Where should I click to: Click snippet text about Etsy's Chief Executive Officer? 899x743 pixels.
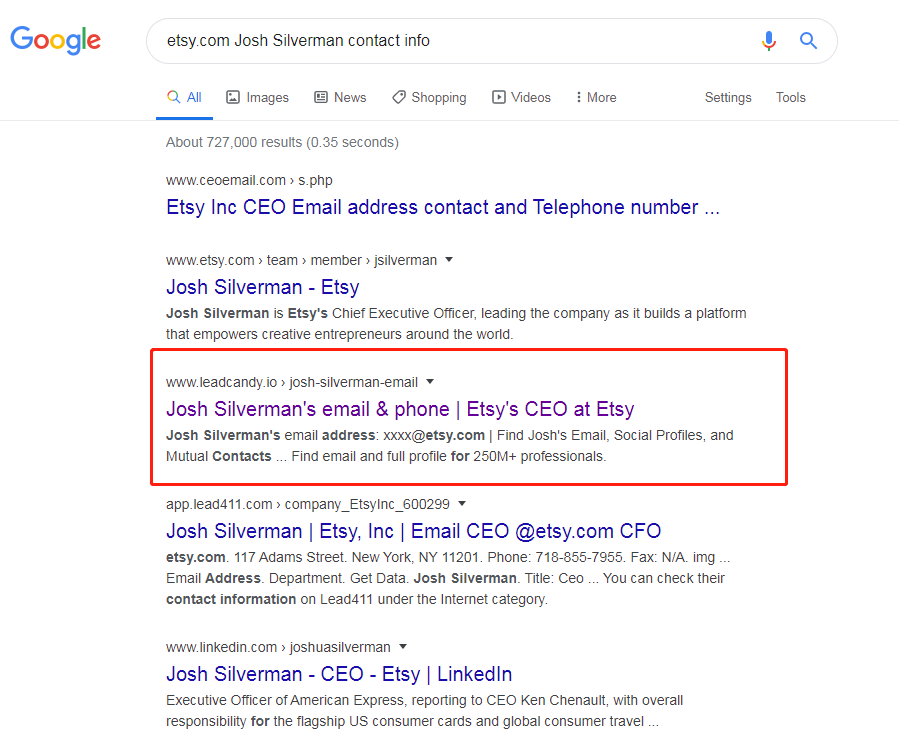pyautogui.click(x=456, y=324)
